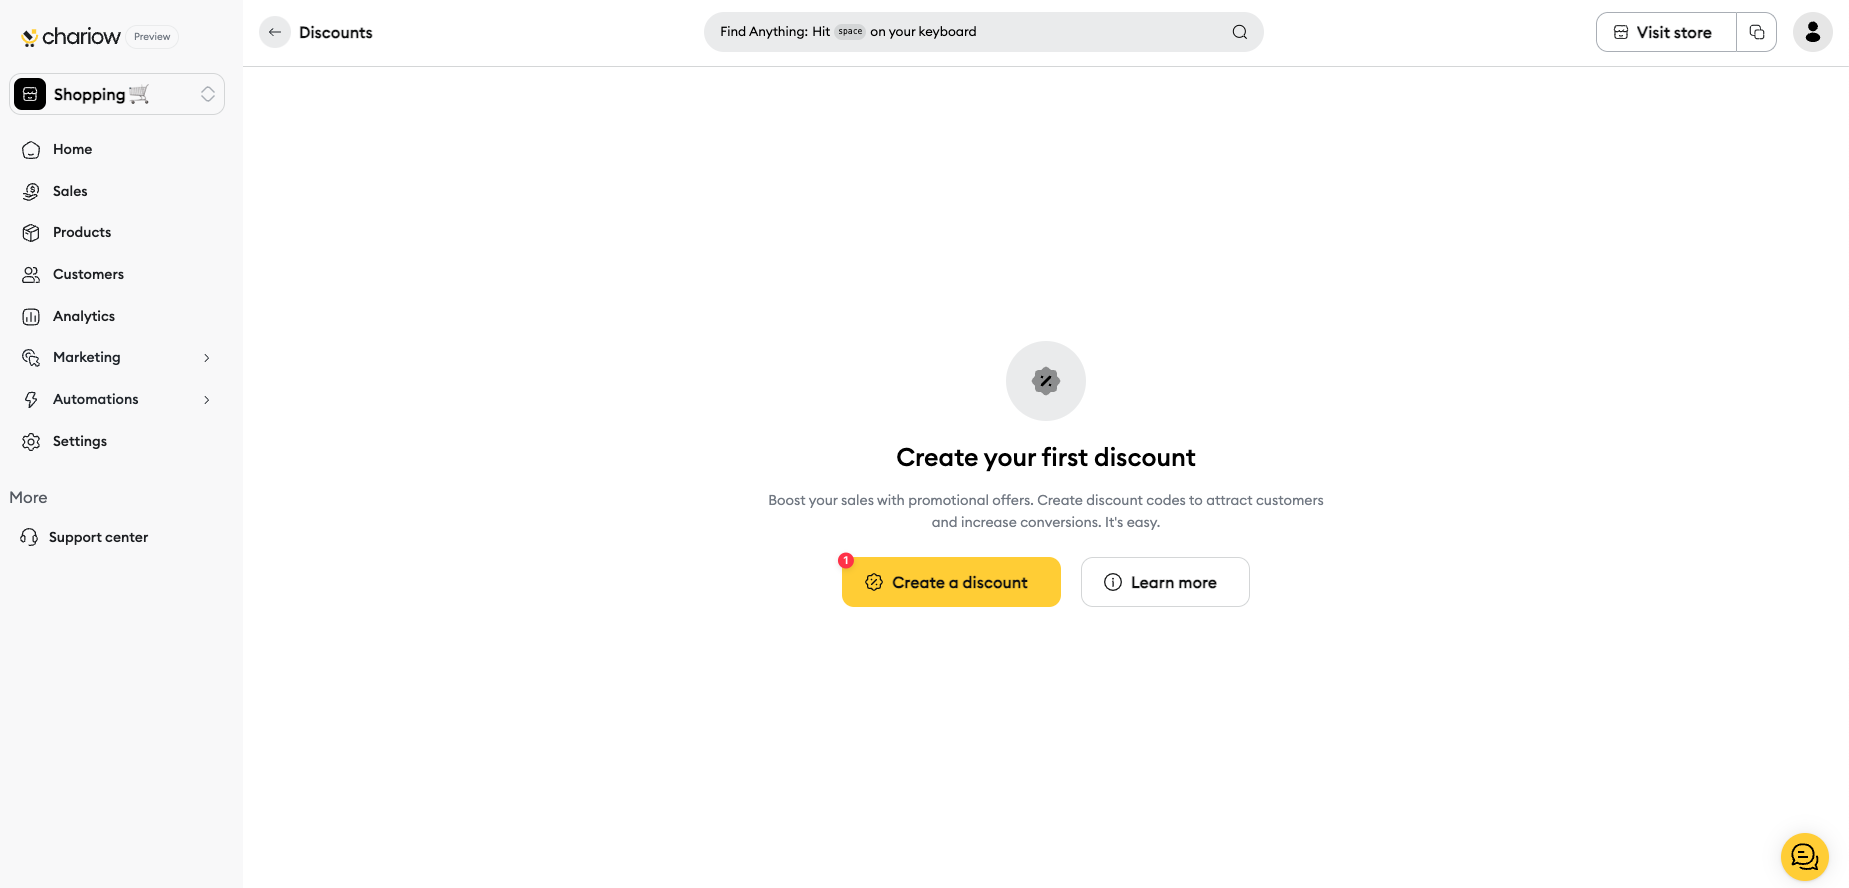Open the chat bubble support widget
This screenshot has width=1849, height=888.
1805,857
